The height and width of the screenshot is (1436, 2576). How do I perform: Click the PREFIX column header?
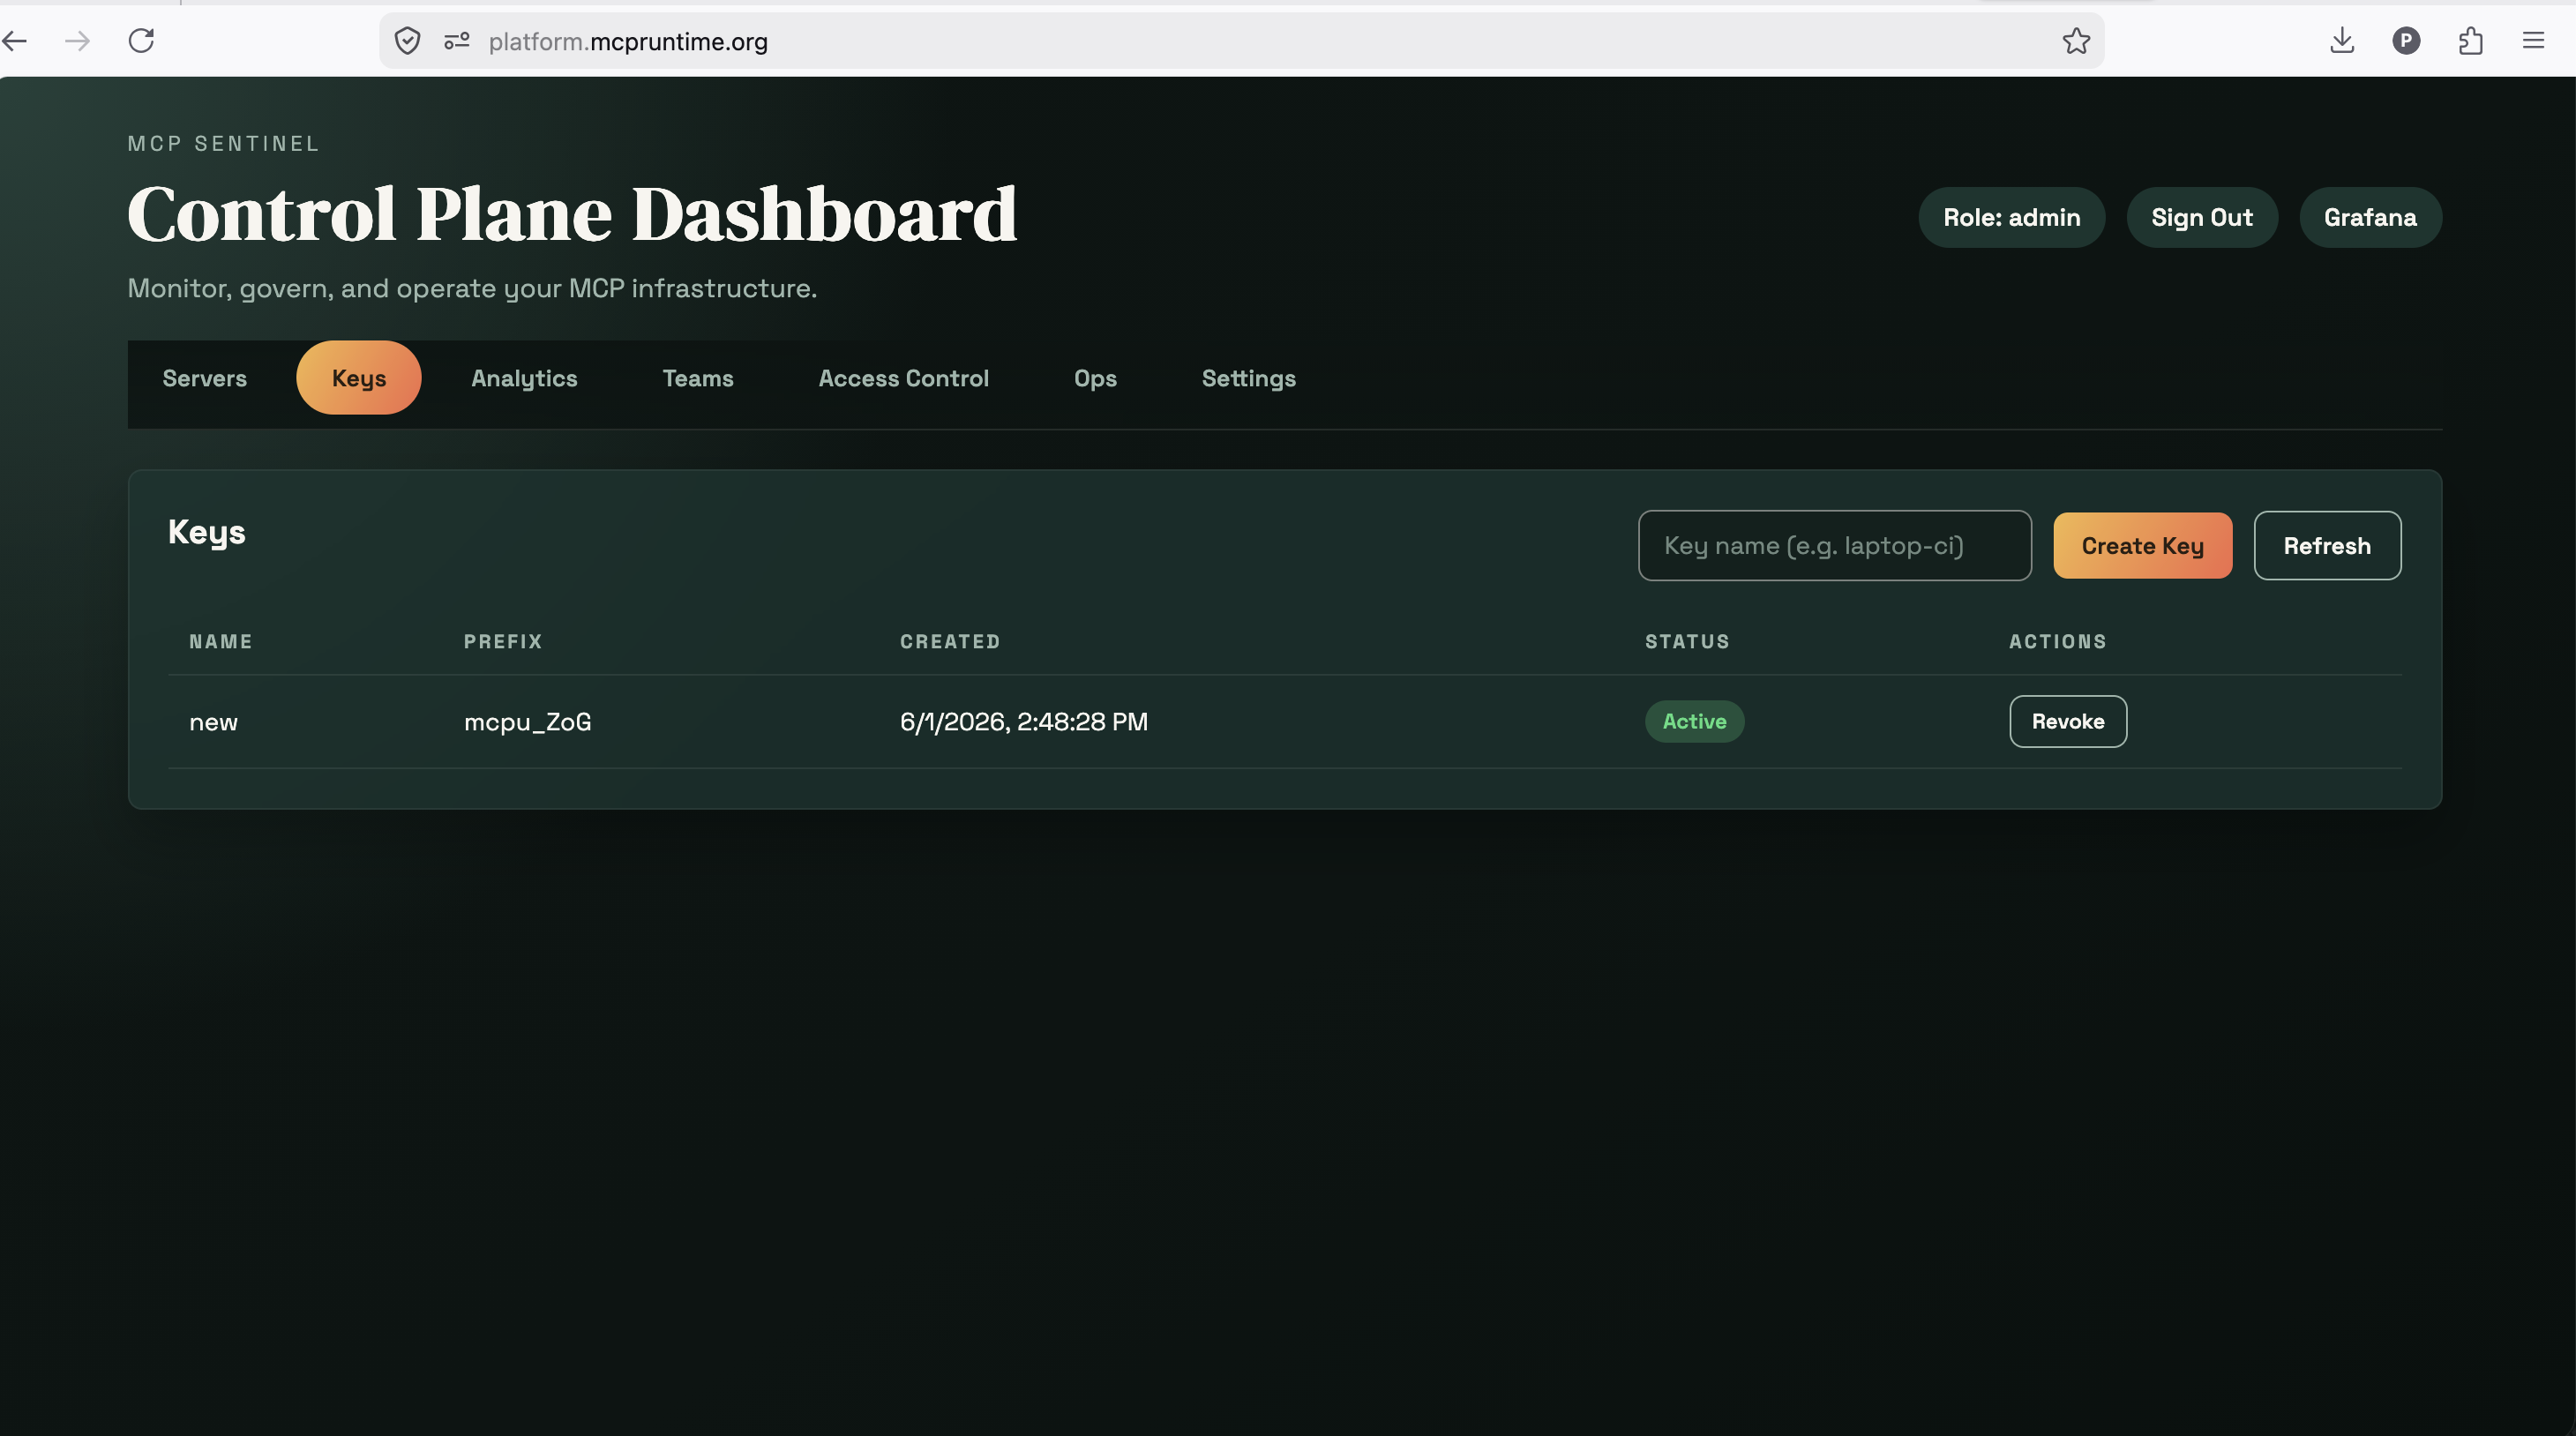tap(503, 642)
